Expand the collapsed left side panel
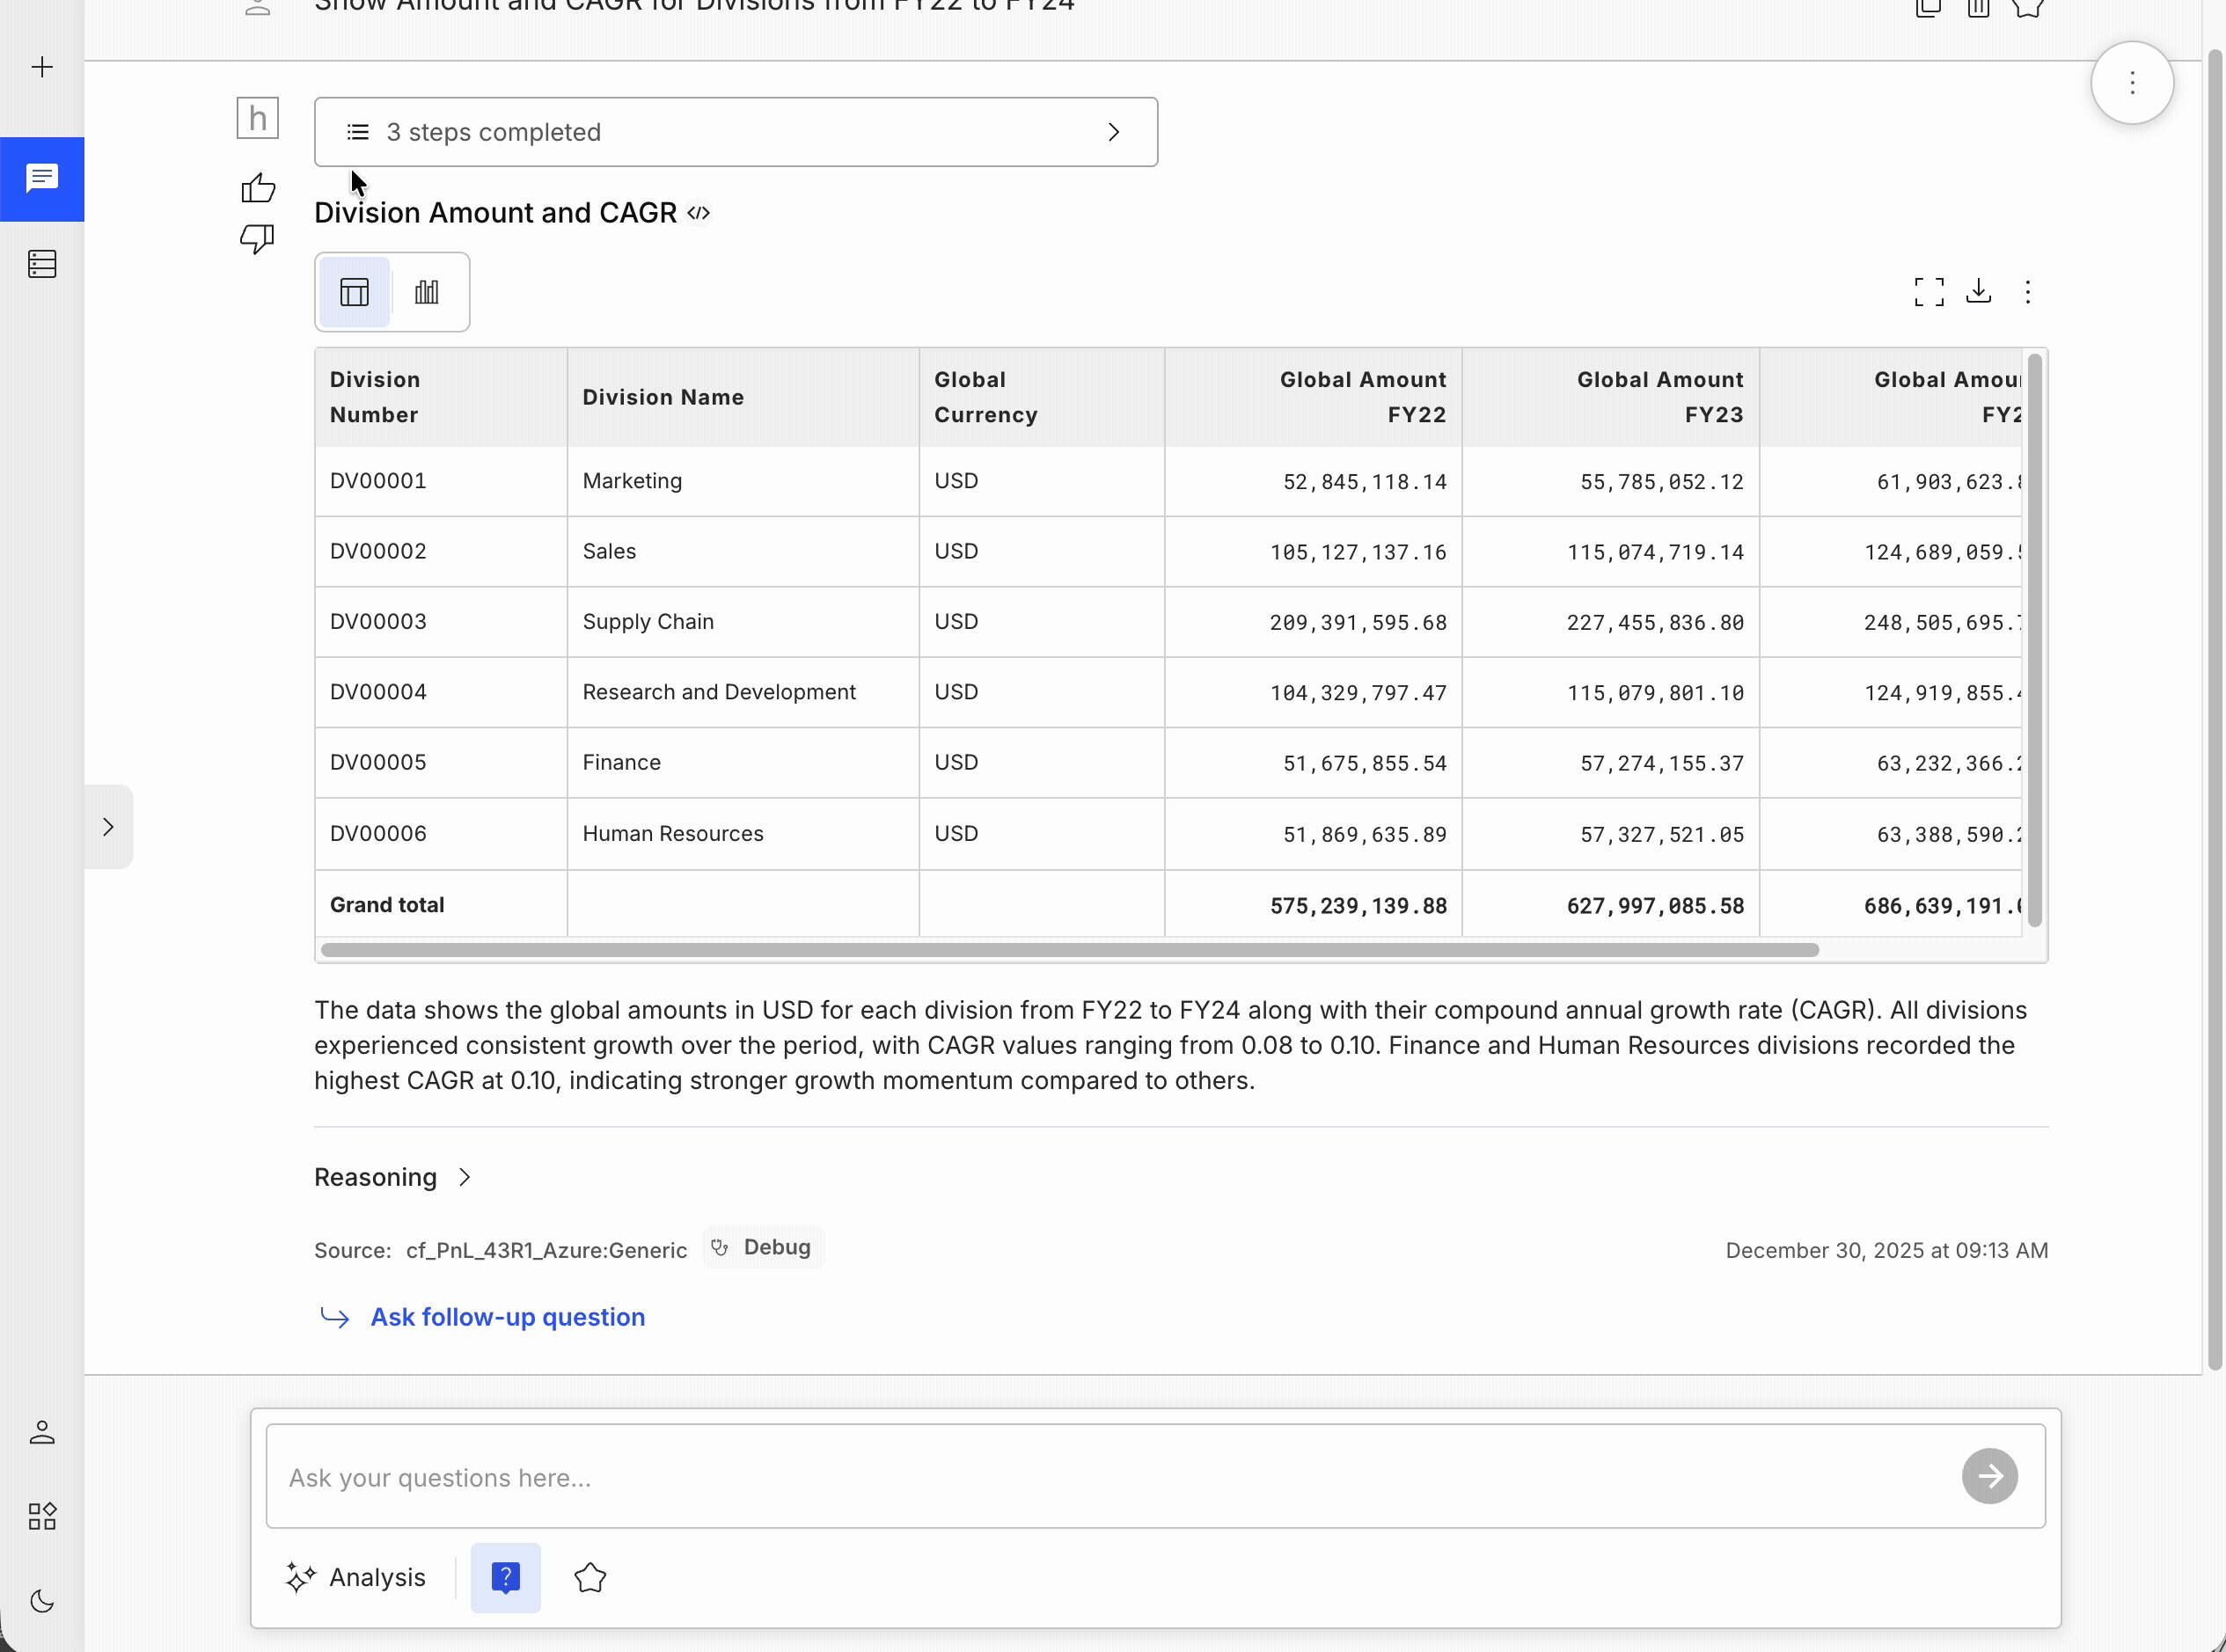Screen dimensions: 2226x1652 click(x=108, y=827)
